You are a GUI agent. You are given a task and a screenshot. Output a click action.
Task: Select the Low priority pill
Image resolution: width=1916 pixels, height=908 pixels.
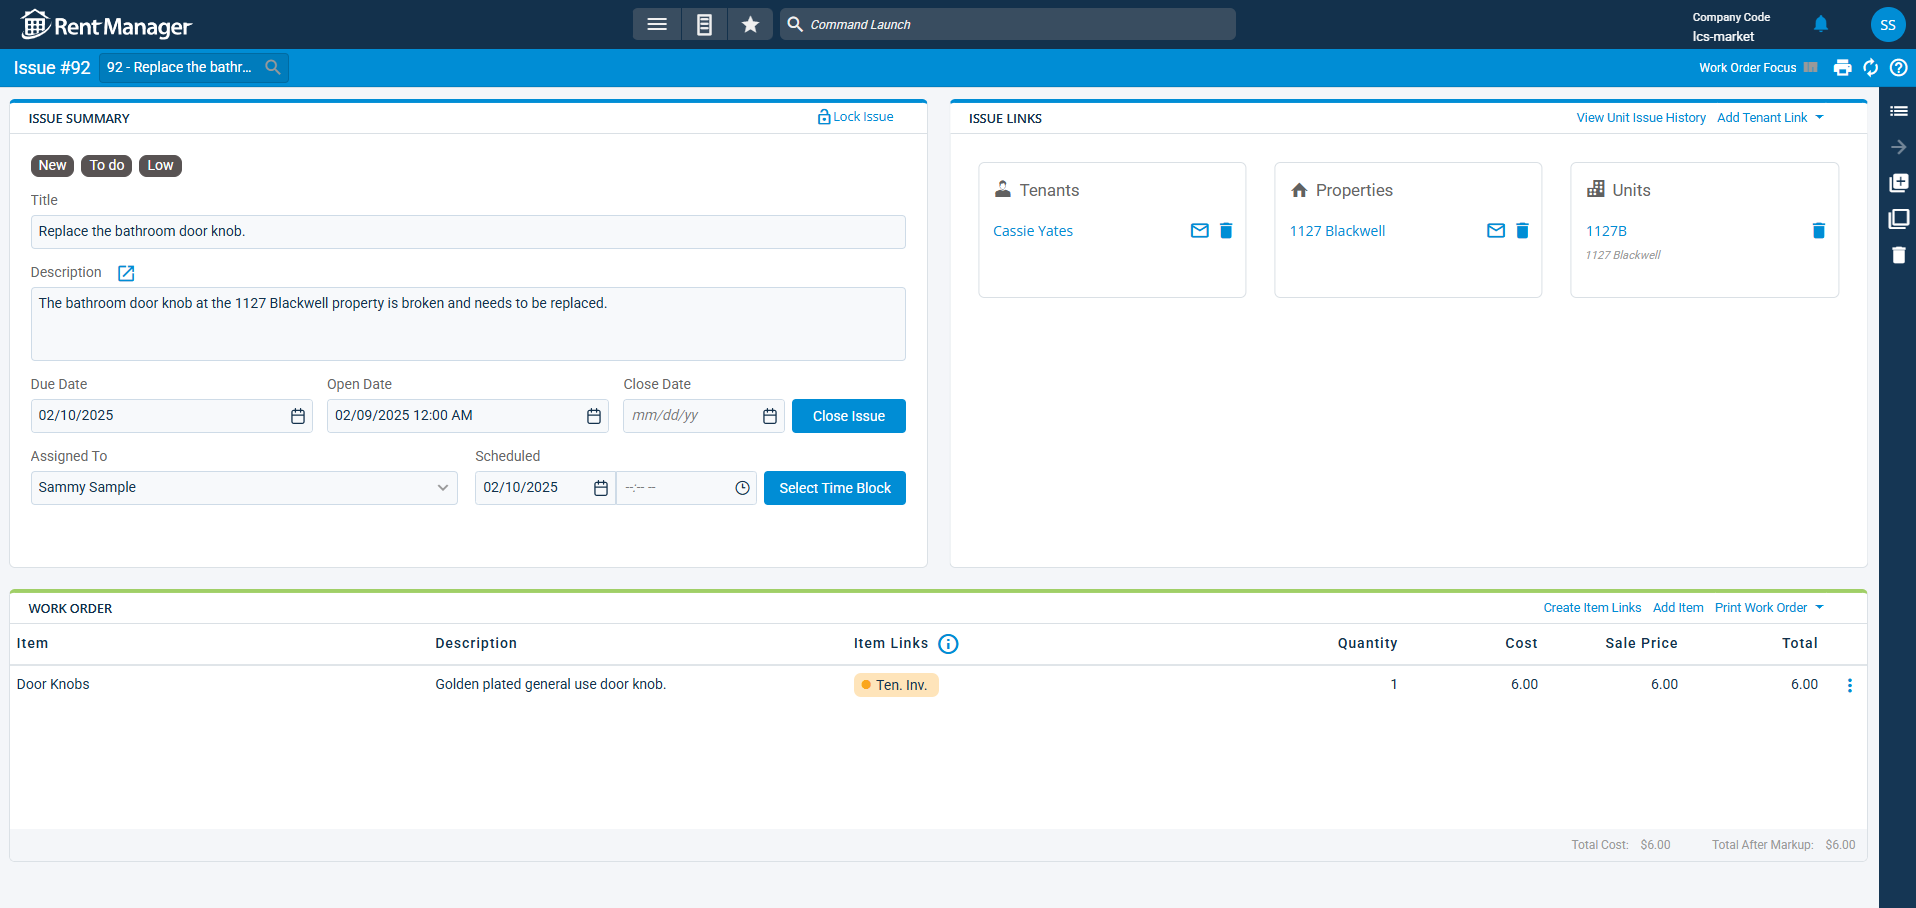coord(159,165)
